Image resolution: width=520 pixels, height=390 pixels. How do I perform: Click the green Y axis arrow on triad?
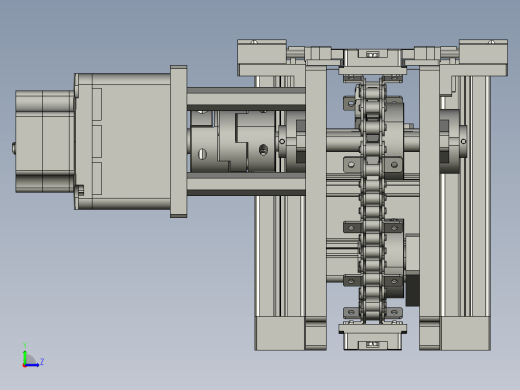25,356
